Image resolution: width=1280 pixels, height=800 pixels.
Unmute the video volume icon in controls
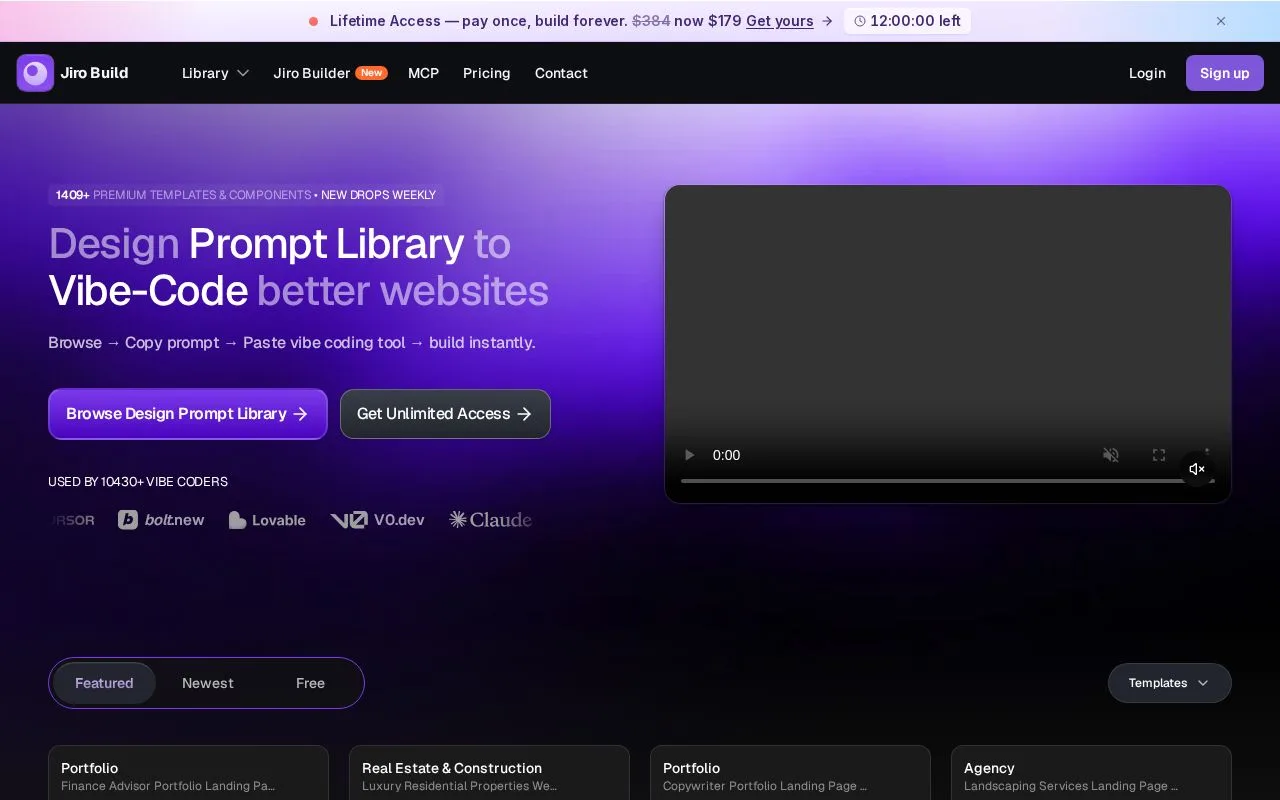(1110, 455)
